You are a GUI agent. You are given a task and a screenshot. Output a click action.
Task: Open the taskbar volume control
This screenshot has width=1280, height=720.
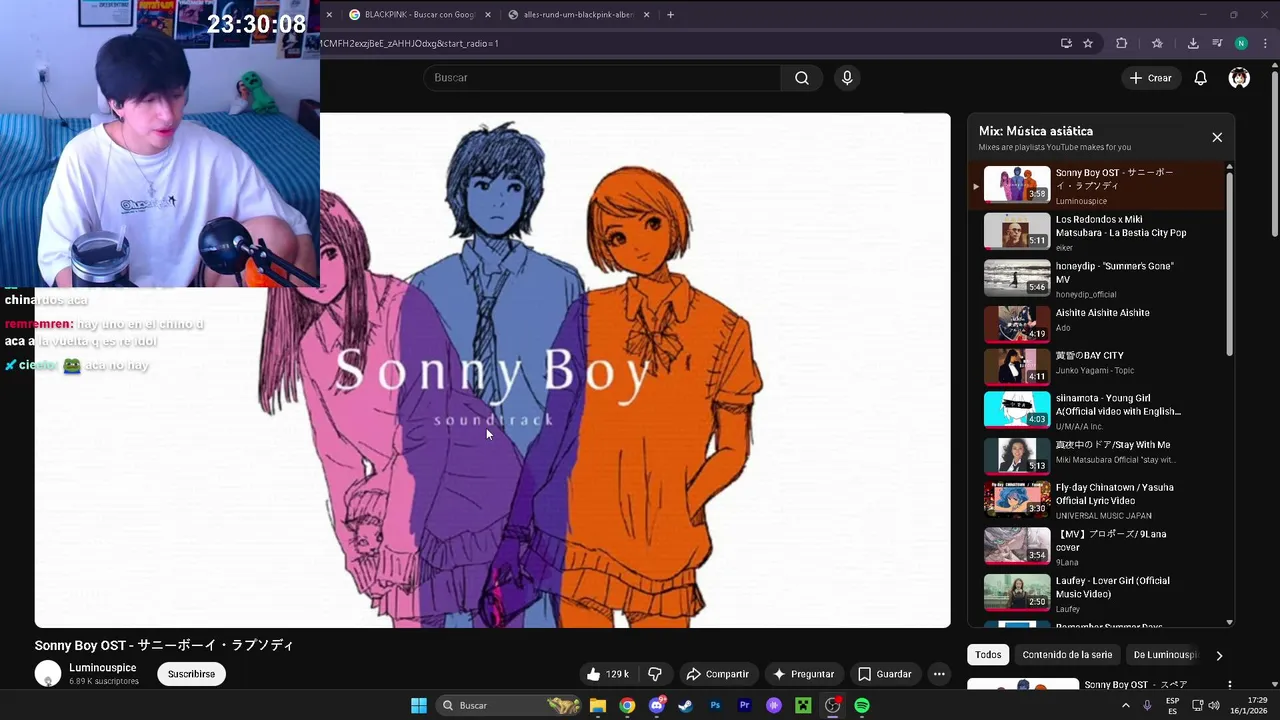coord(1214,705)
